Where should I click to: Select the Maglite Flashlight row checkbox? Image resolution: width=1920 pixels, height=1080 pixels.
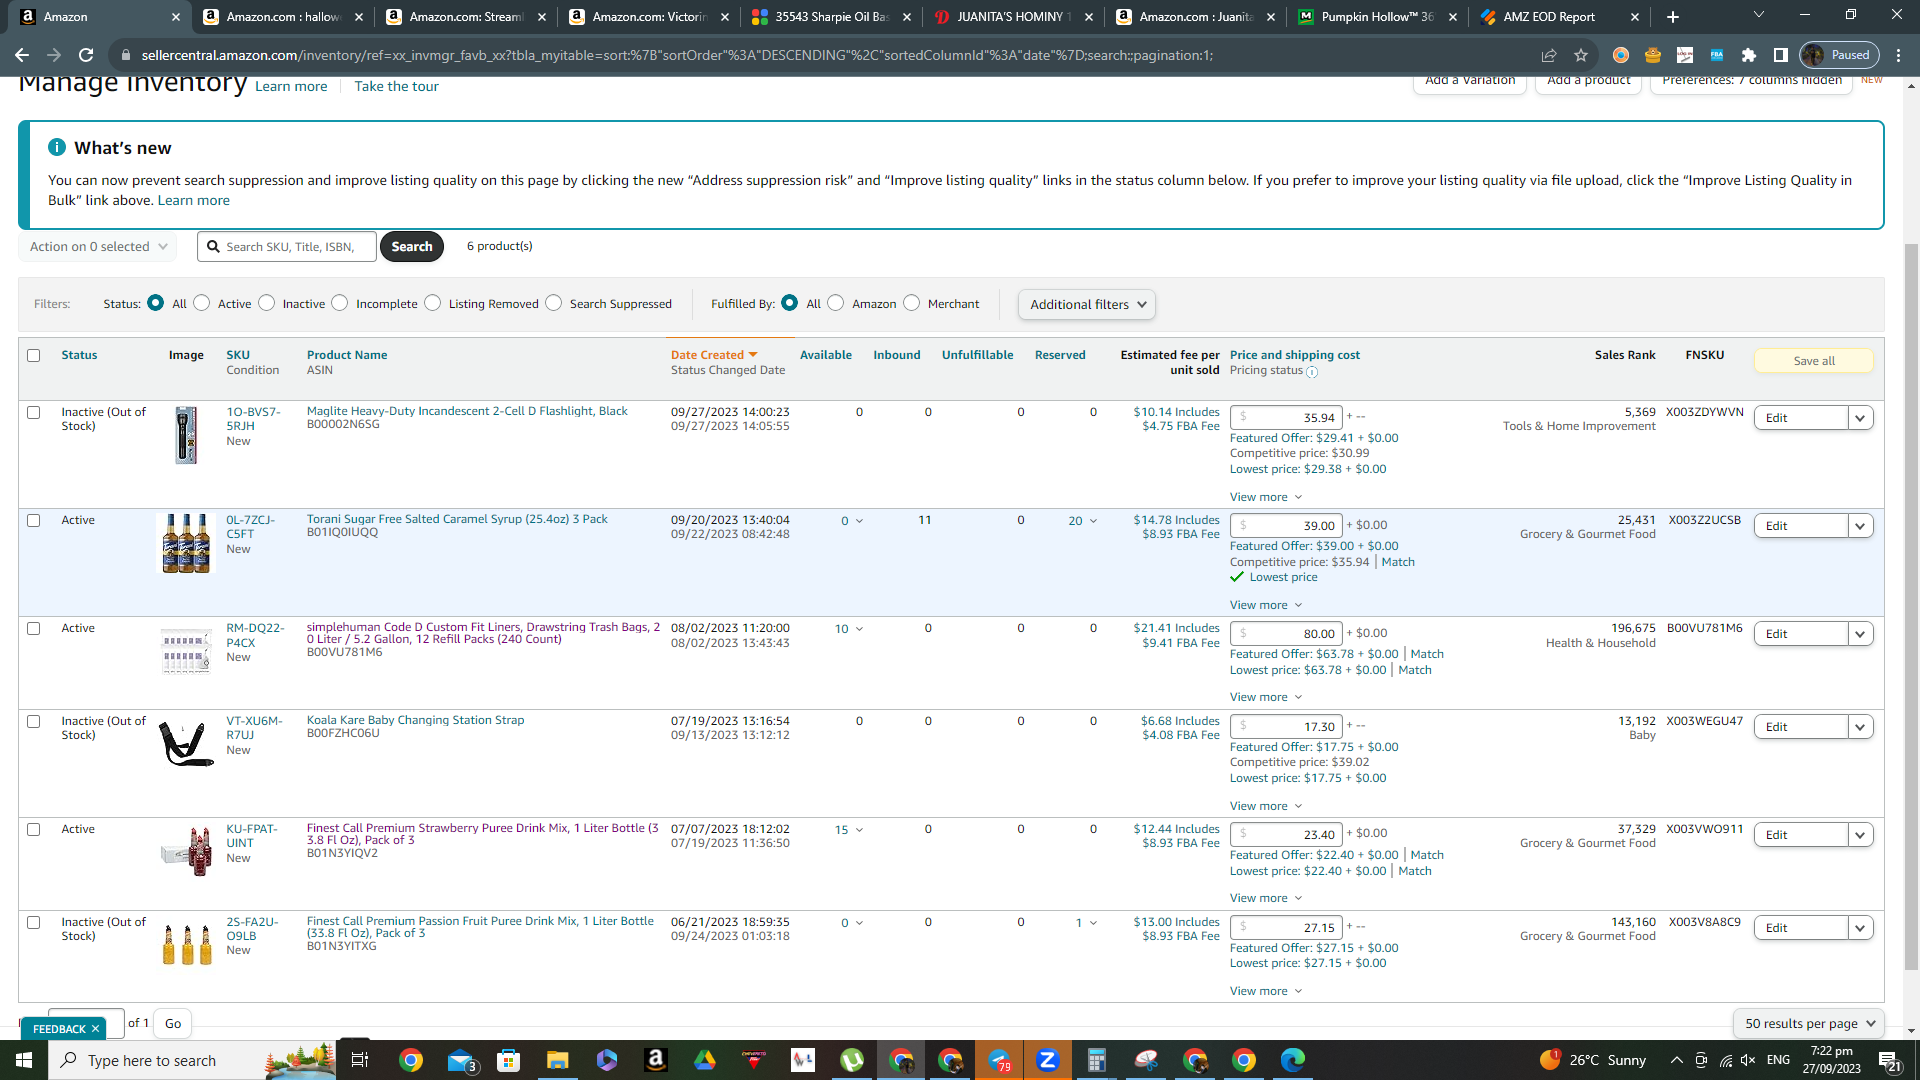click(34, 412)
